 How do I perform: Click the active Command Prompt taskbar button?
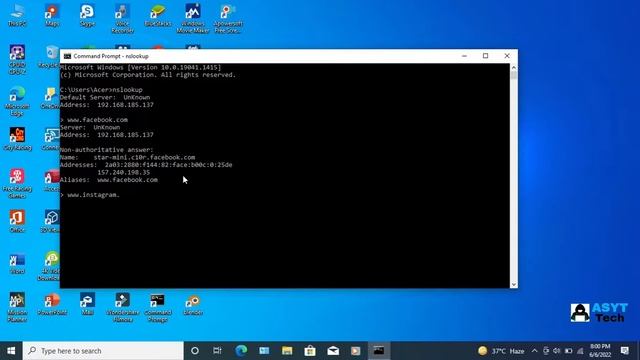[x=379, y=351]
